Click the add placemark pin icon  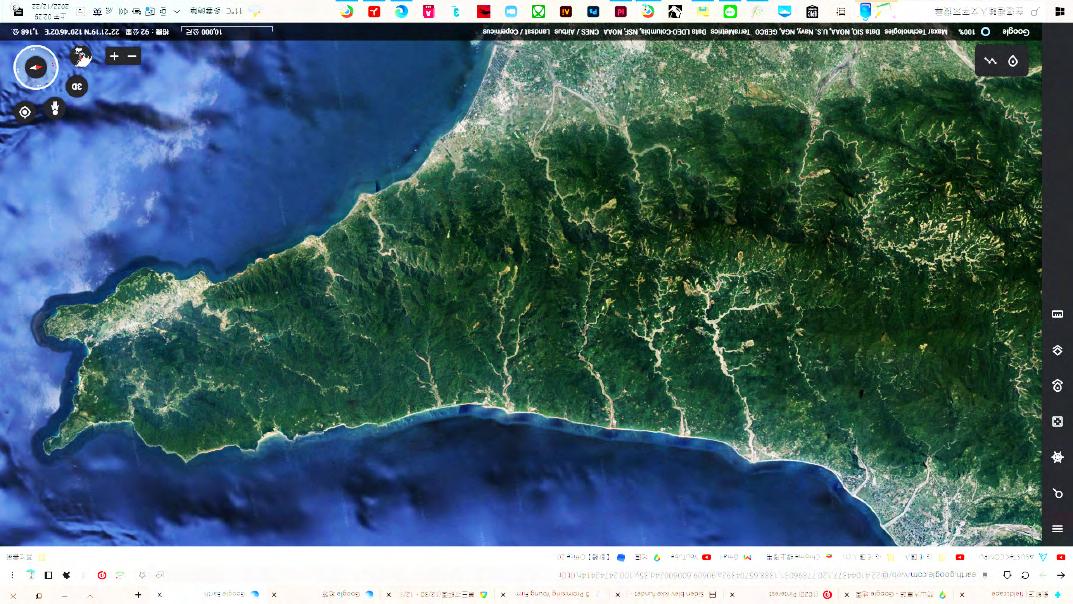click(x=1013, y=61)
